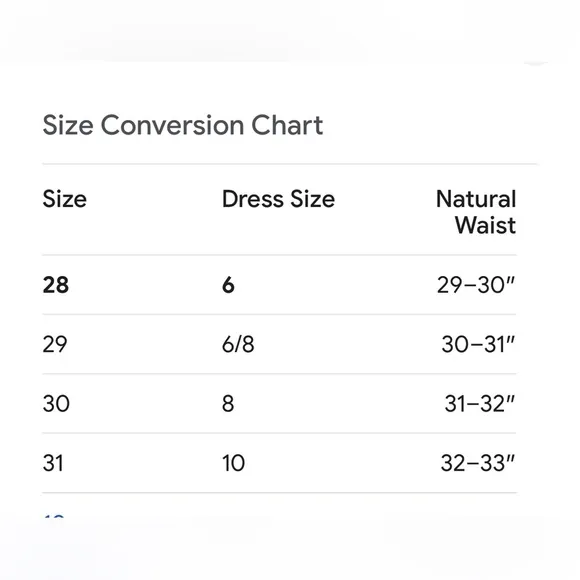Click the Size column header
This screenshot has height=580, width=580.
coord(65,199)
